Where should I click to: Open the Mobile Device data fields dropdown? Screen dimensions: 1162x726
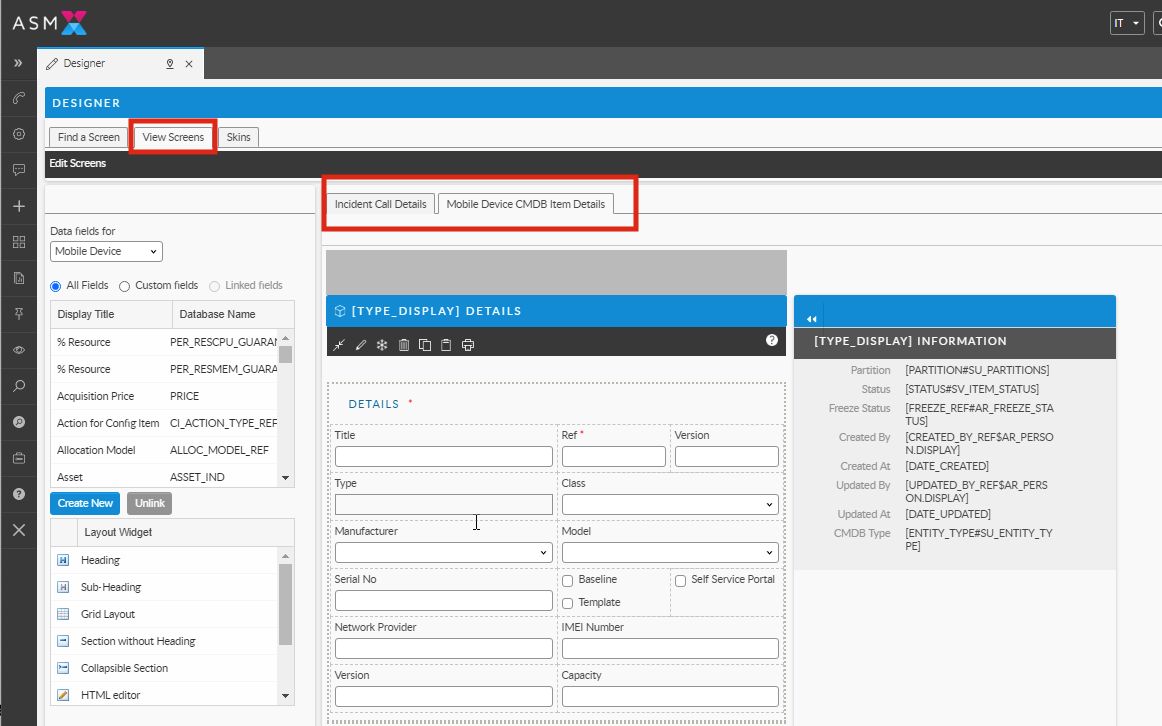pos(106,252)
